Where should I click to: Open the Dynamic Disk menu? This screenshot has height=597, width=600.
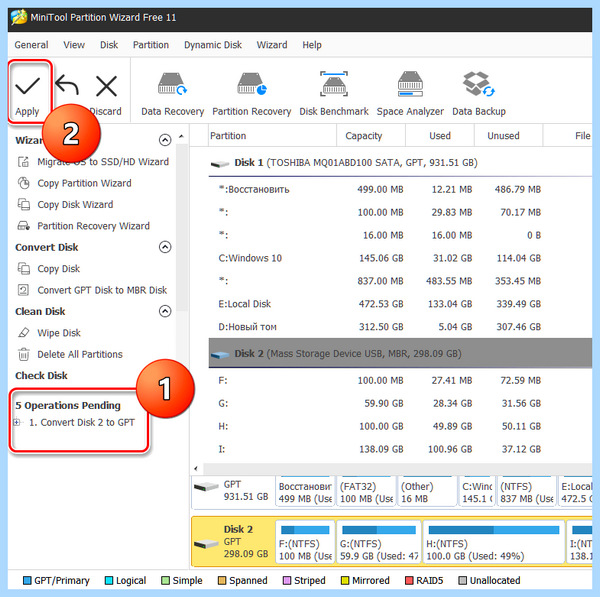click(x=213, y=45)
